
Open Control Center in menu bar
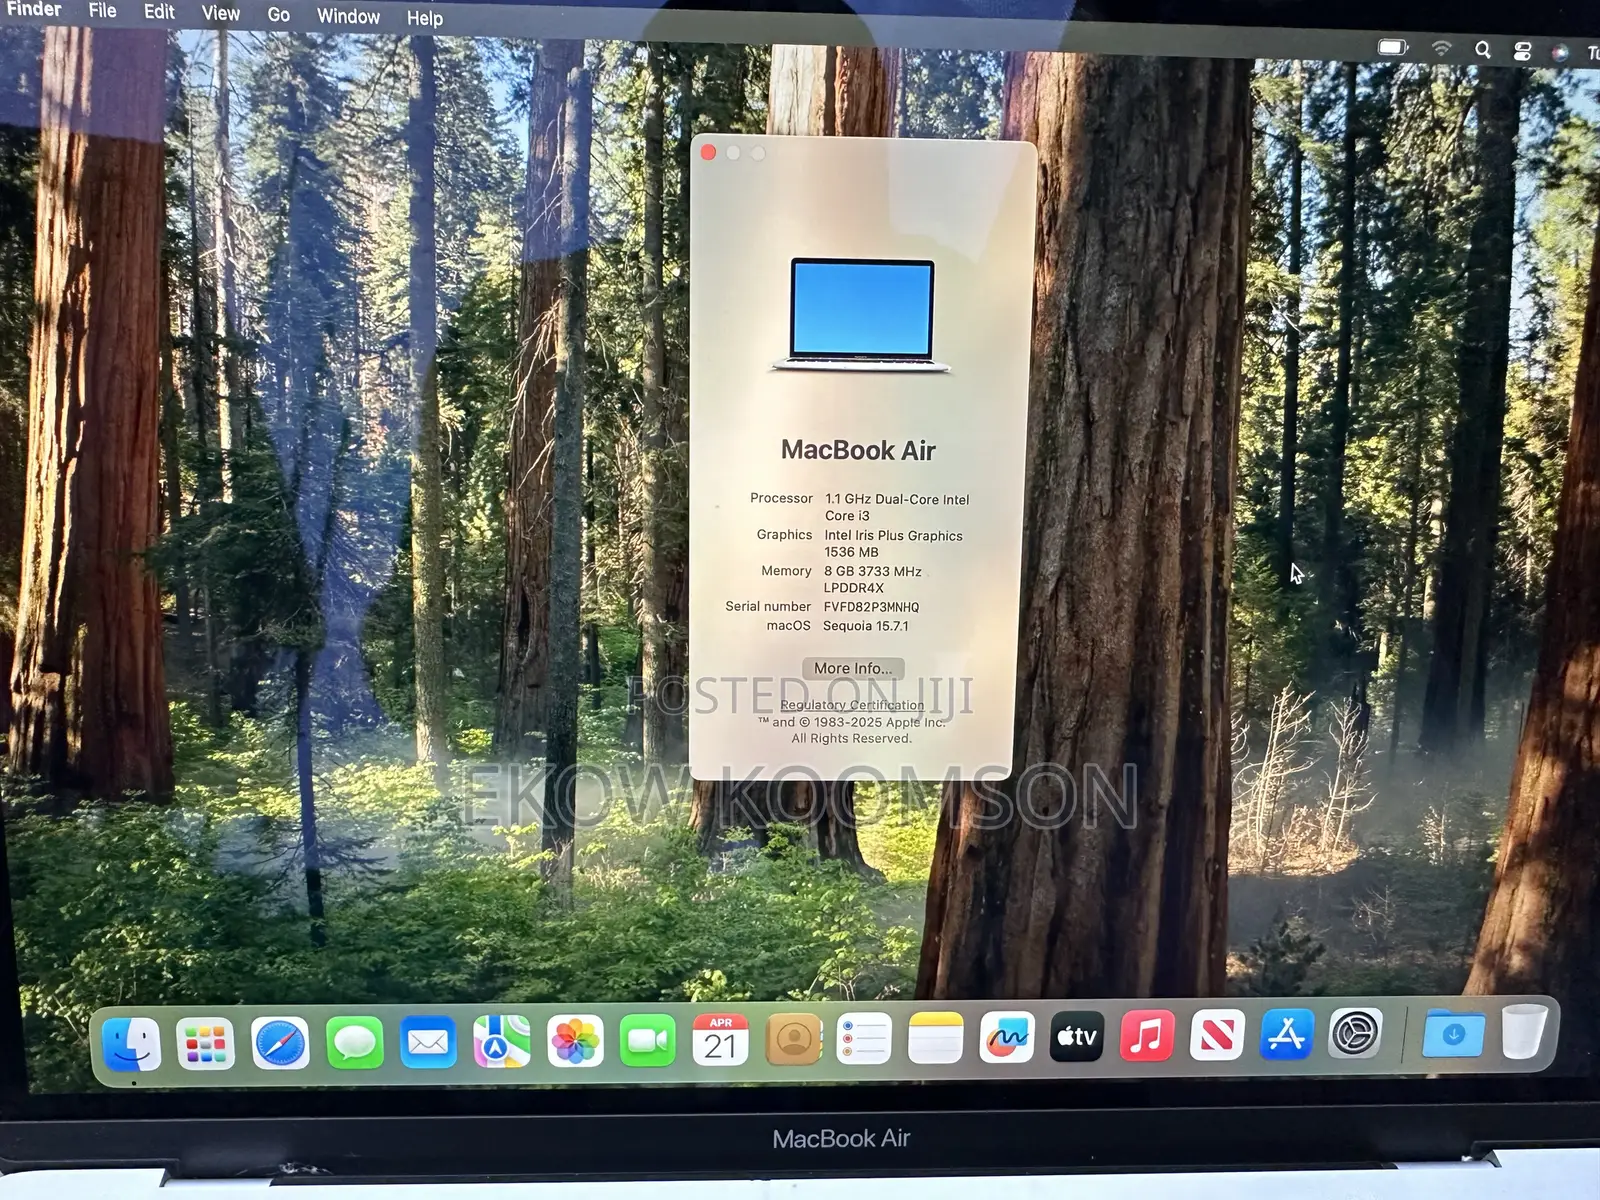(1522, 51)
